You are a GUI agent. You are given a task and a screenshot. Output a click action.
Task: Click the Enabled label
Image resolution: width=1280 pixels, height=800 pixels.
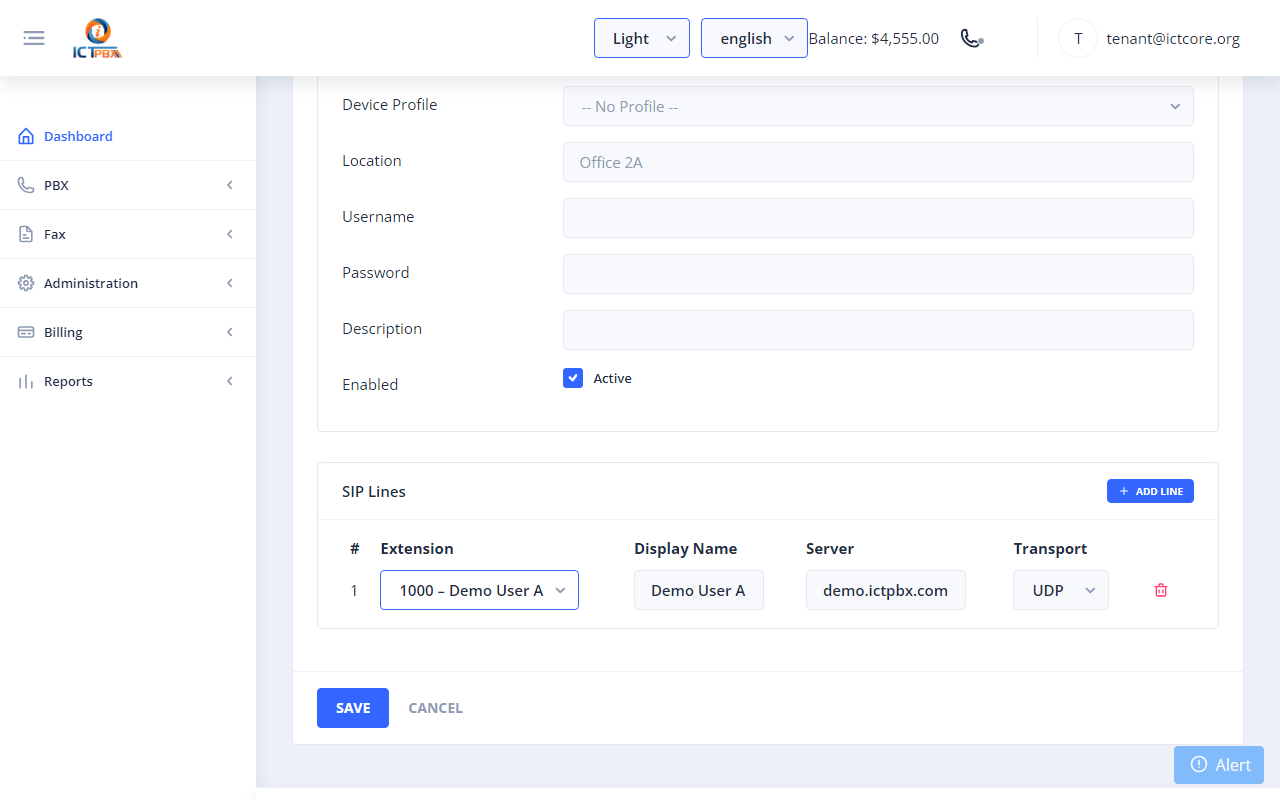(x=370, y=384)
